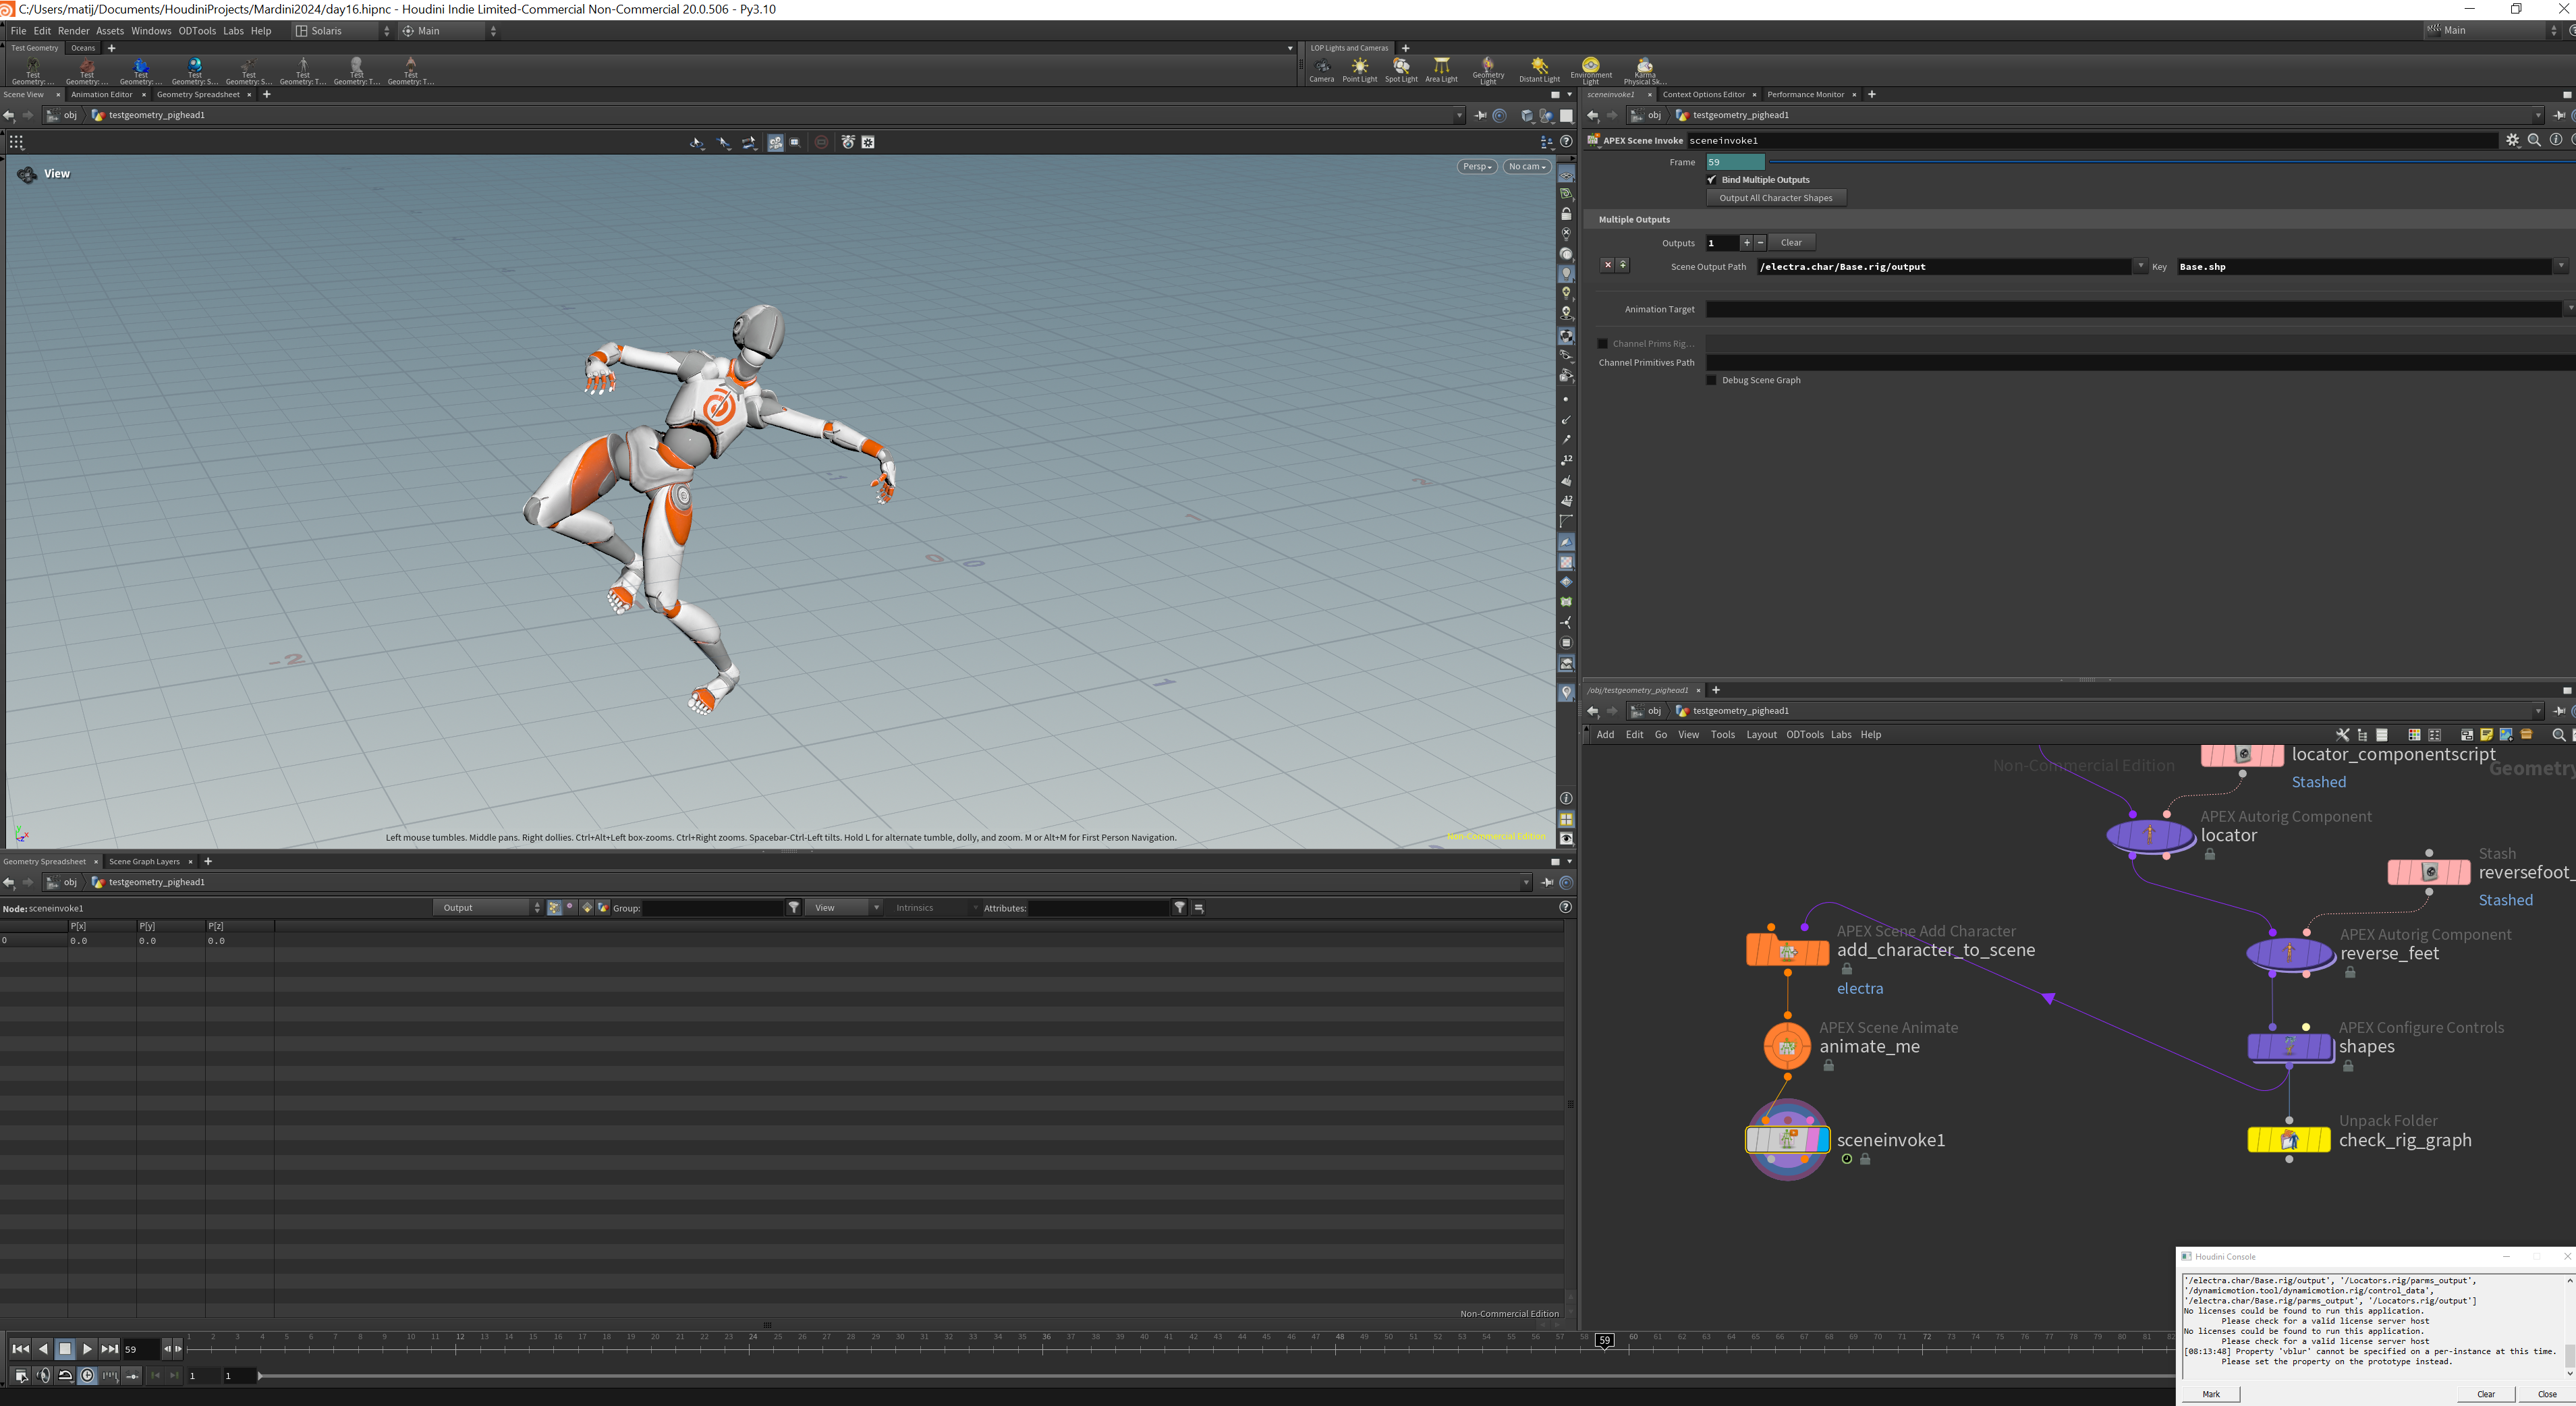
Task: Click Close in the Houdini Console
Action: [2547, 1394]
